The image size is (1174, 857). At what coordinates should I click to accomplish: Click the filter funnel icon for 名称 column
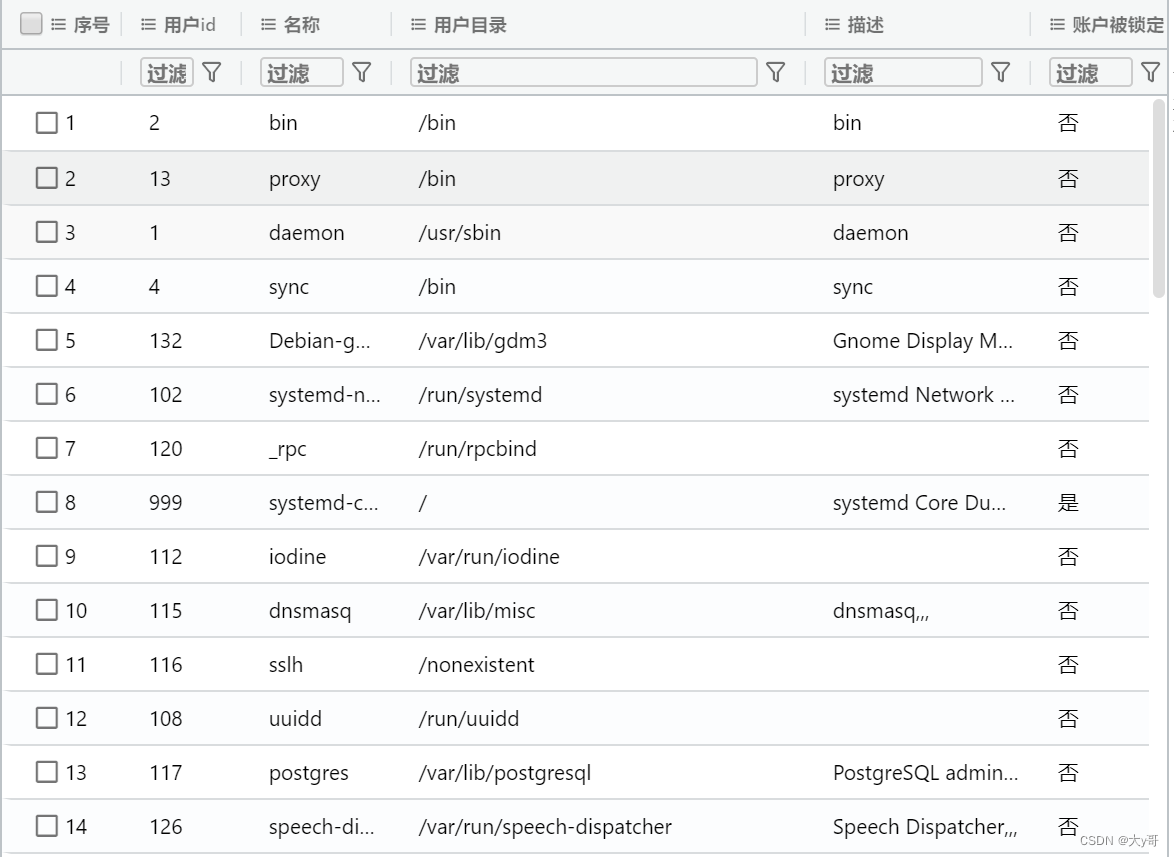(362, 73)
